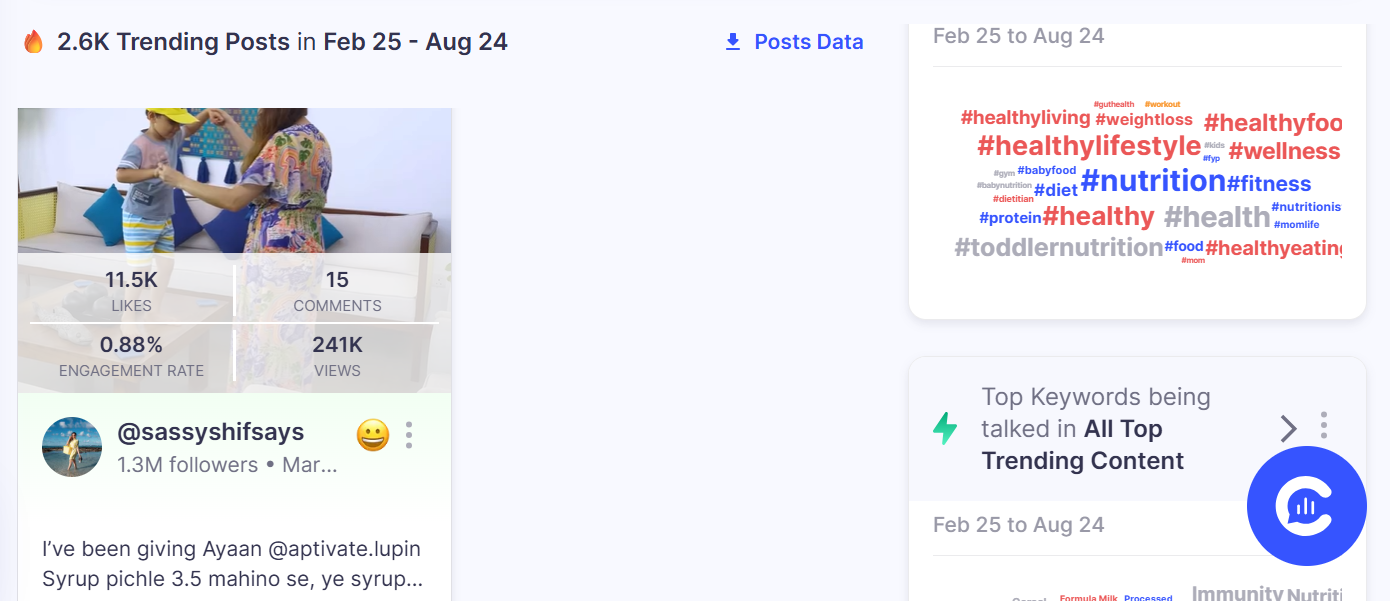Select the #toddlernutrition hashtag
The image size is (1390, 601).
click(x=1059, y=247)
